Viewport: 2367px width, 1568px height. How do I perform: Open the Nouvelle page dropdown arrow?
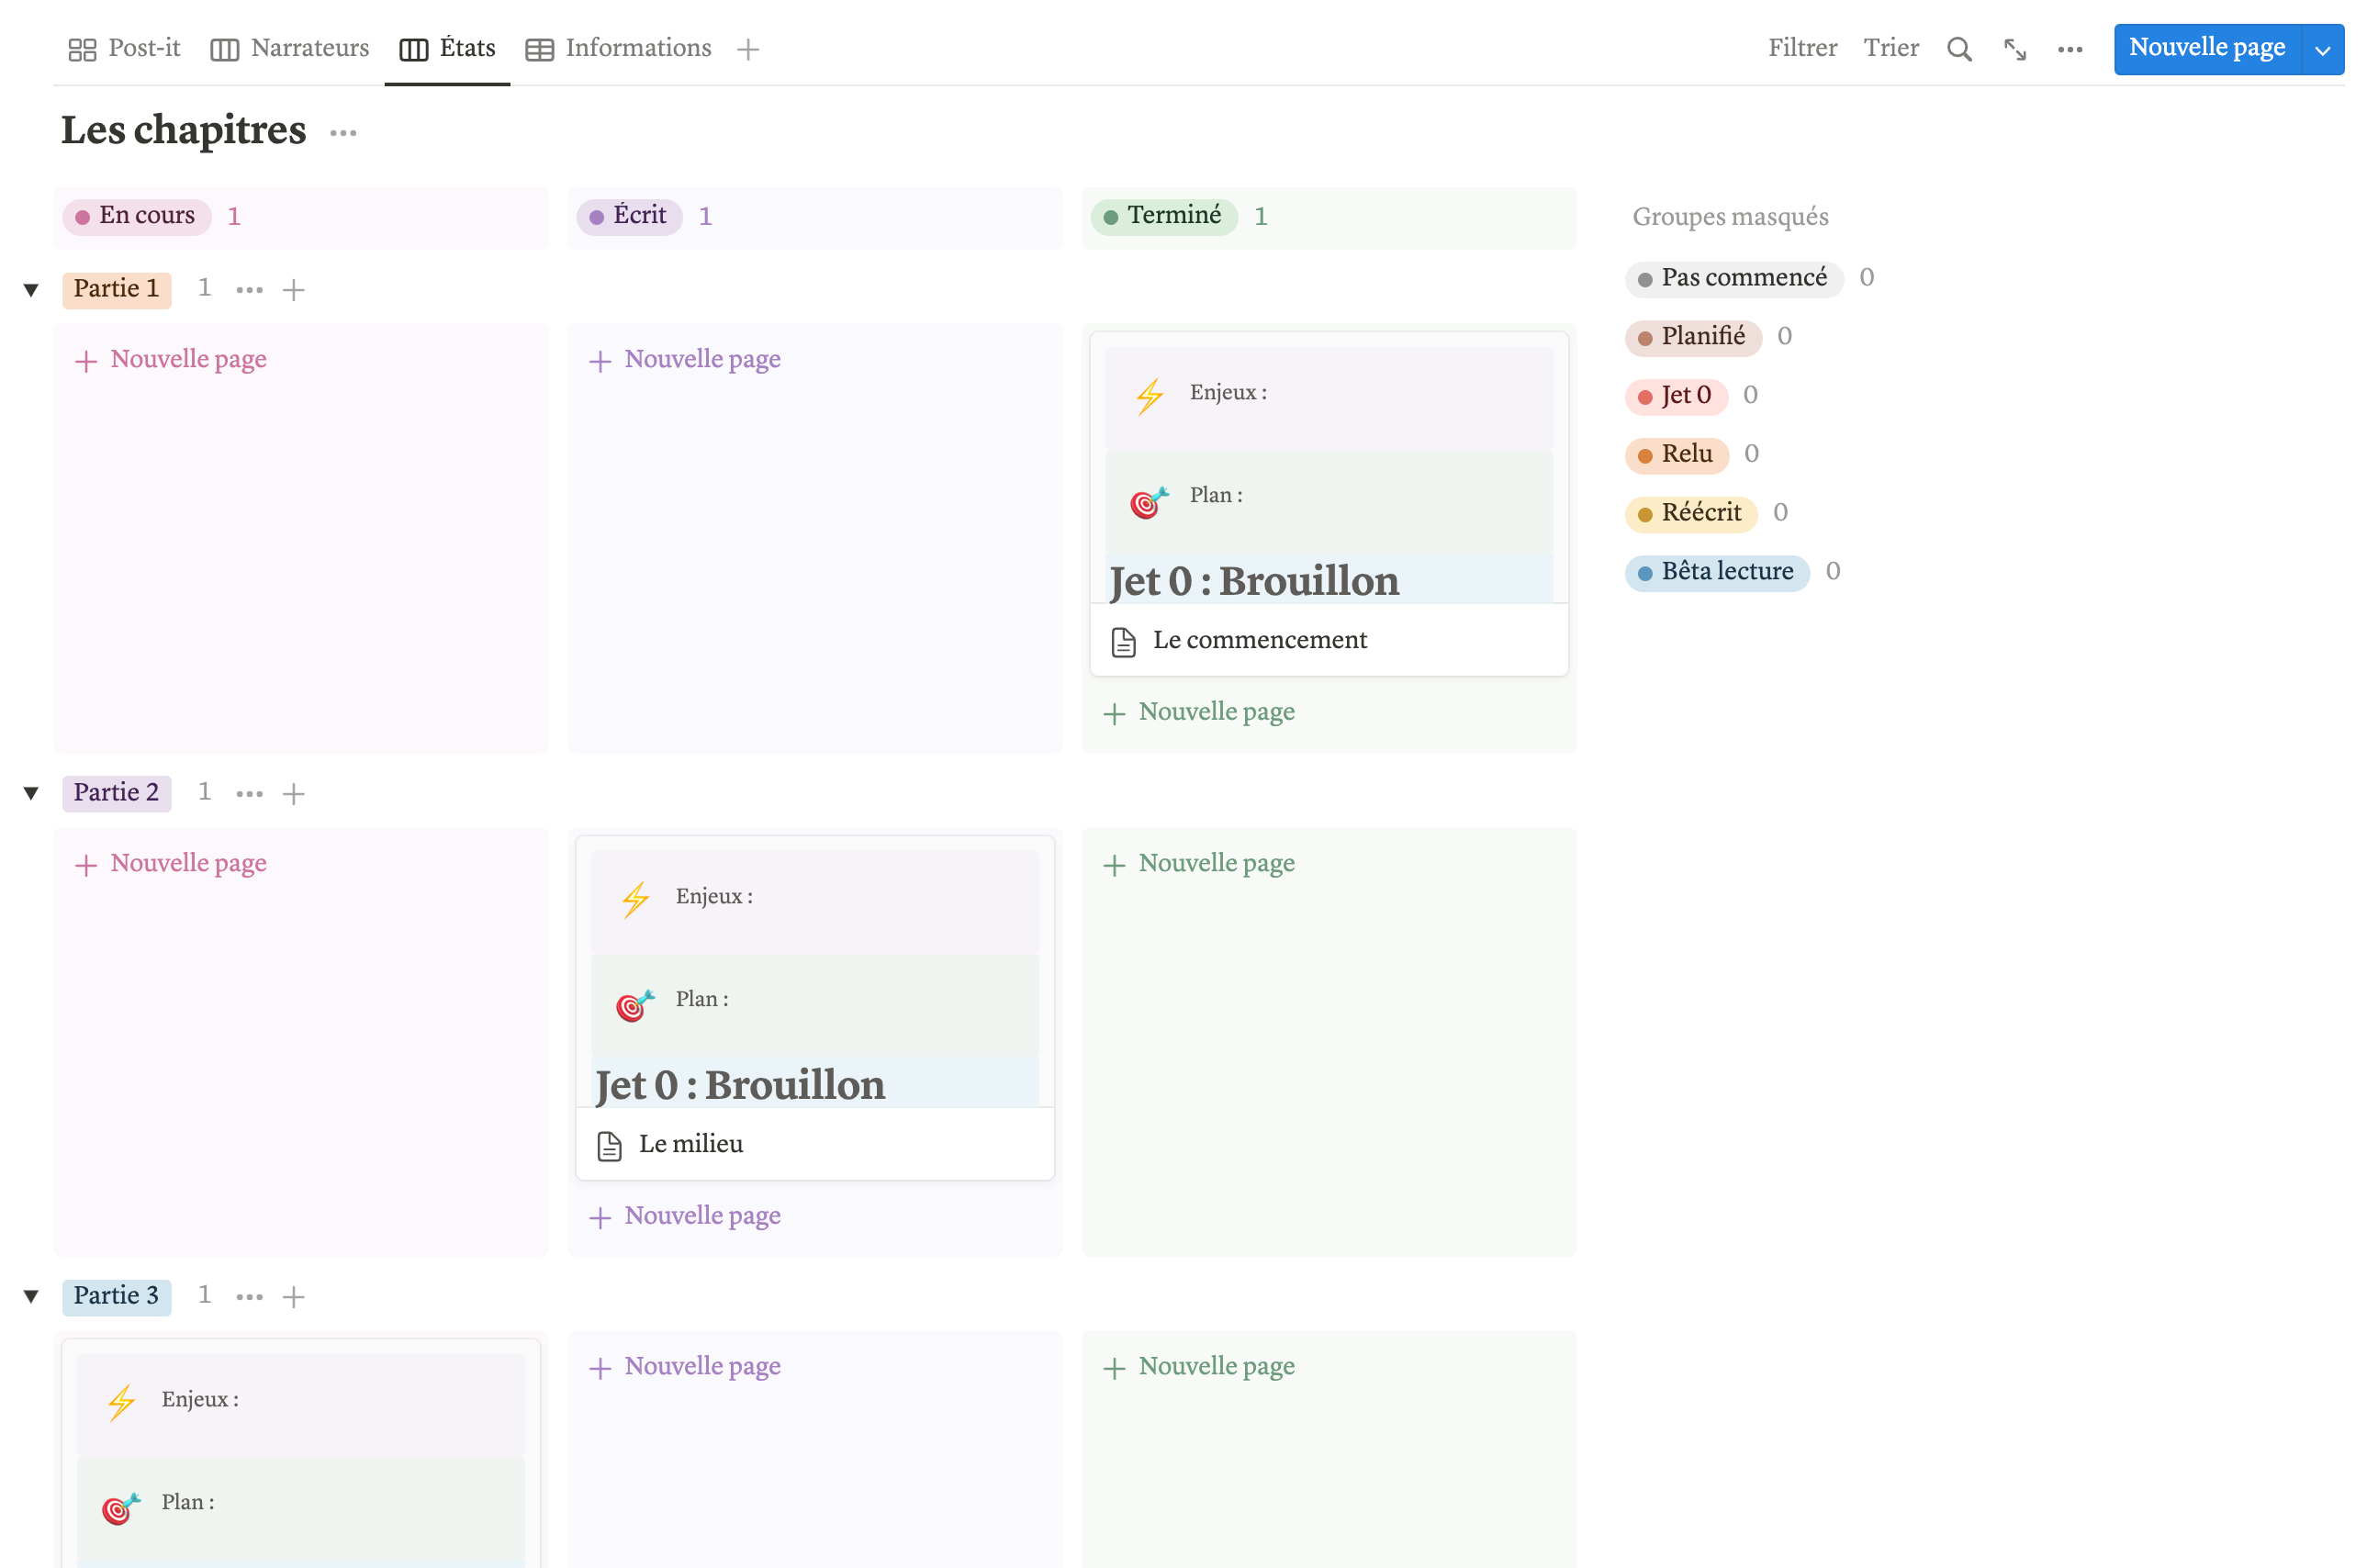pos(2321,49)
